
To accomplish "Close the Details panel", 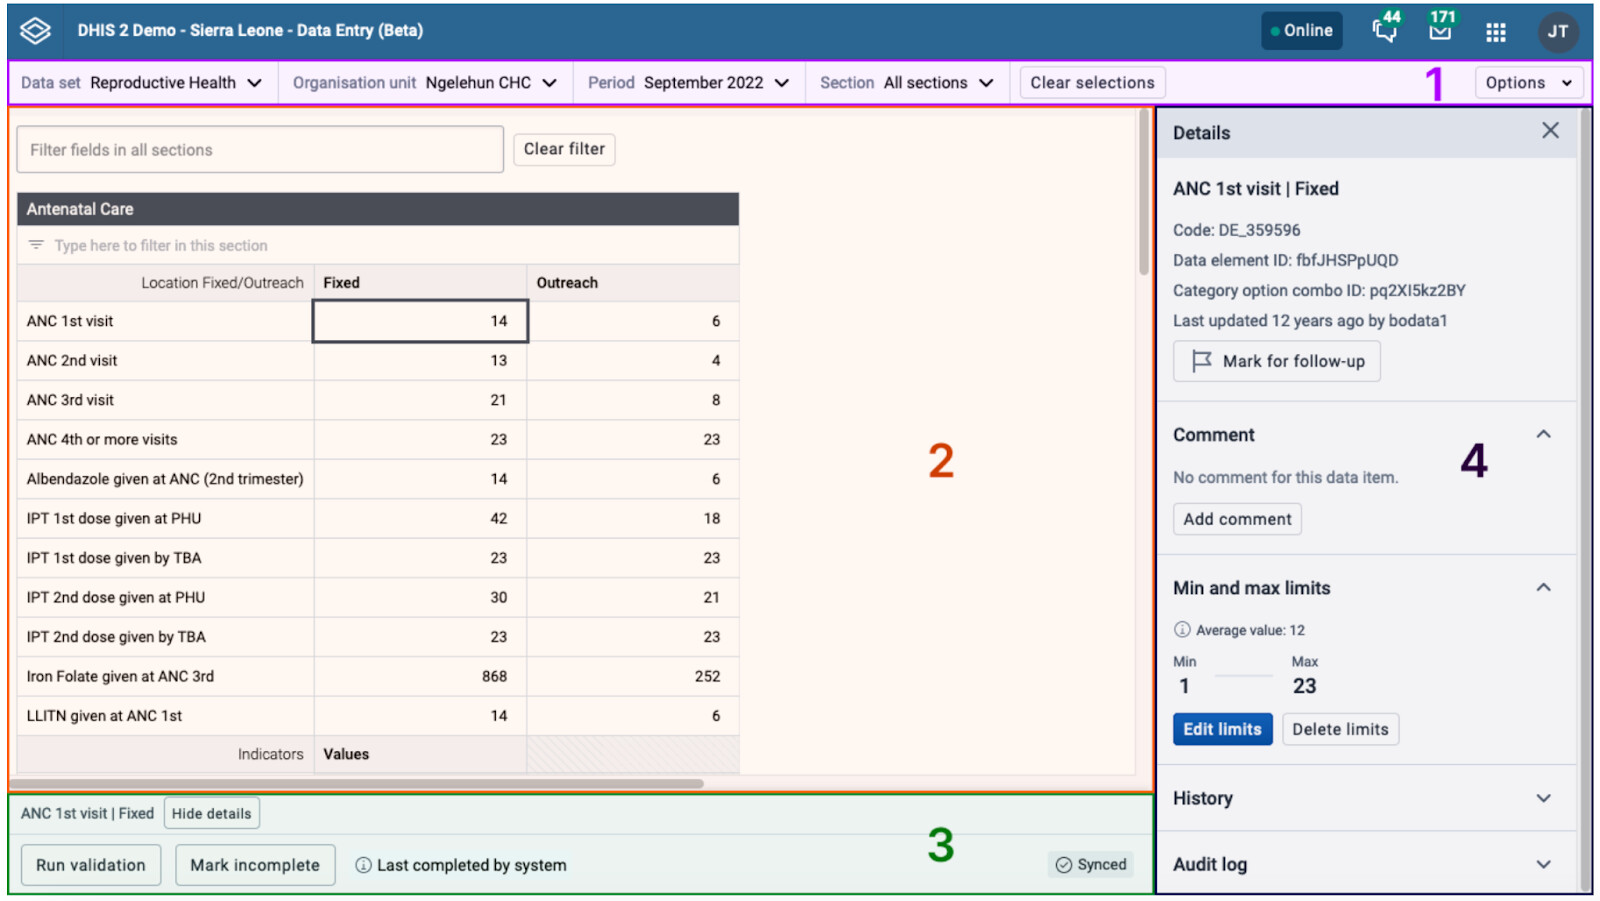I will click(x=1550, y=131).
